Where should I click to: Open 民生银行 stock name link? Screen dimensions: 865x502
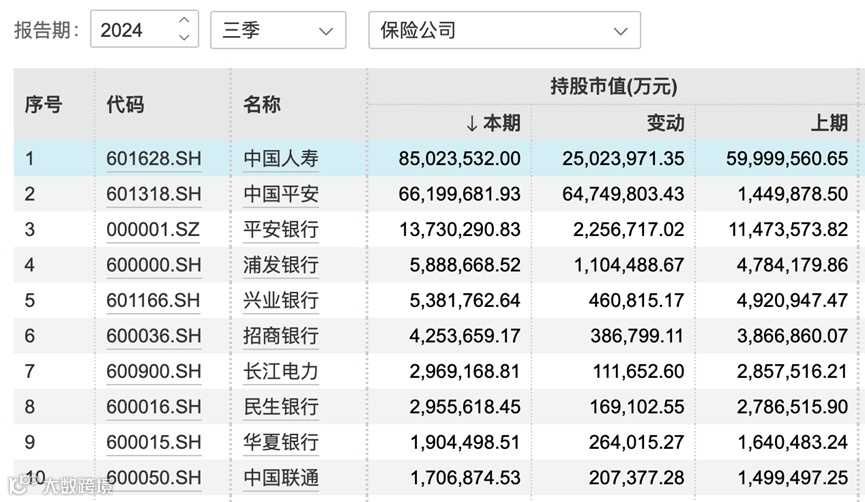pyautogui.click(x=281, y=407)
